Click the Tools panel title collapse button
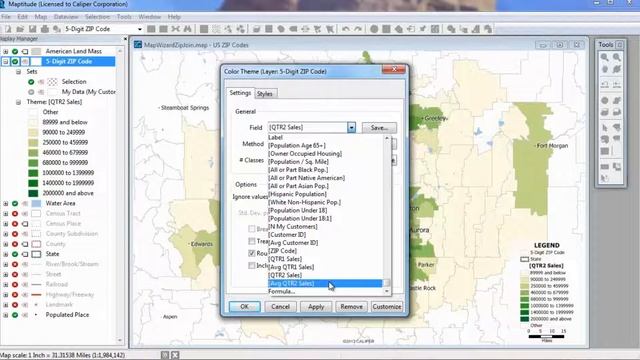 click(620, 44)
